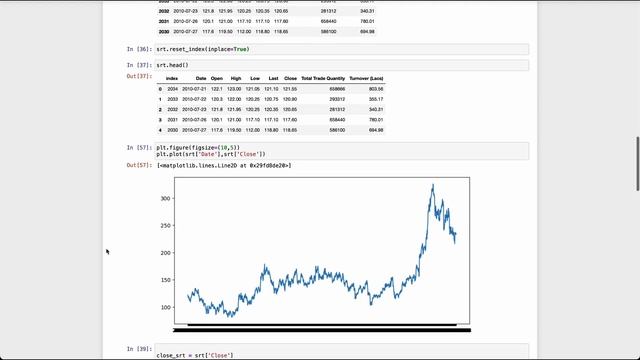Click the 'Last' column header in Out[37]
Image resolution: width=640 pixels, height=360 pixels.
[273, 78]
